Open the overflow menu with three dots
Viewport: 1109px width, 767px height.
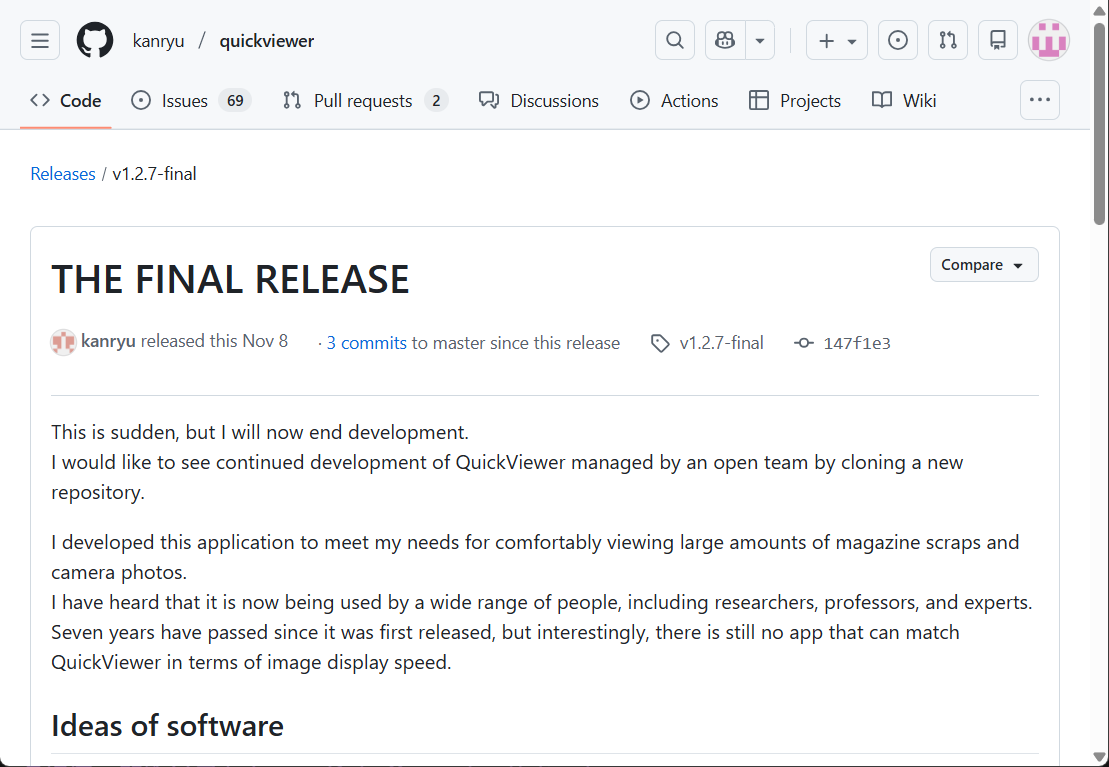1039,100
